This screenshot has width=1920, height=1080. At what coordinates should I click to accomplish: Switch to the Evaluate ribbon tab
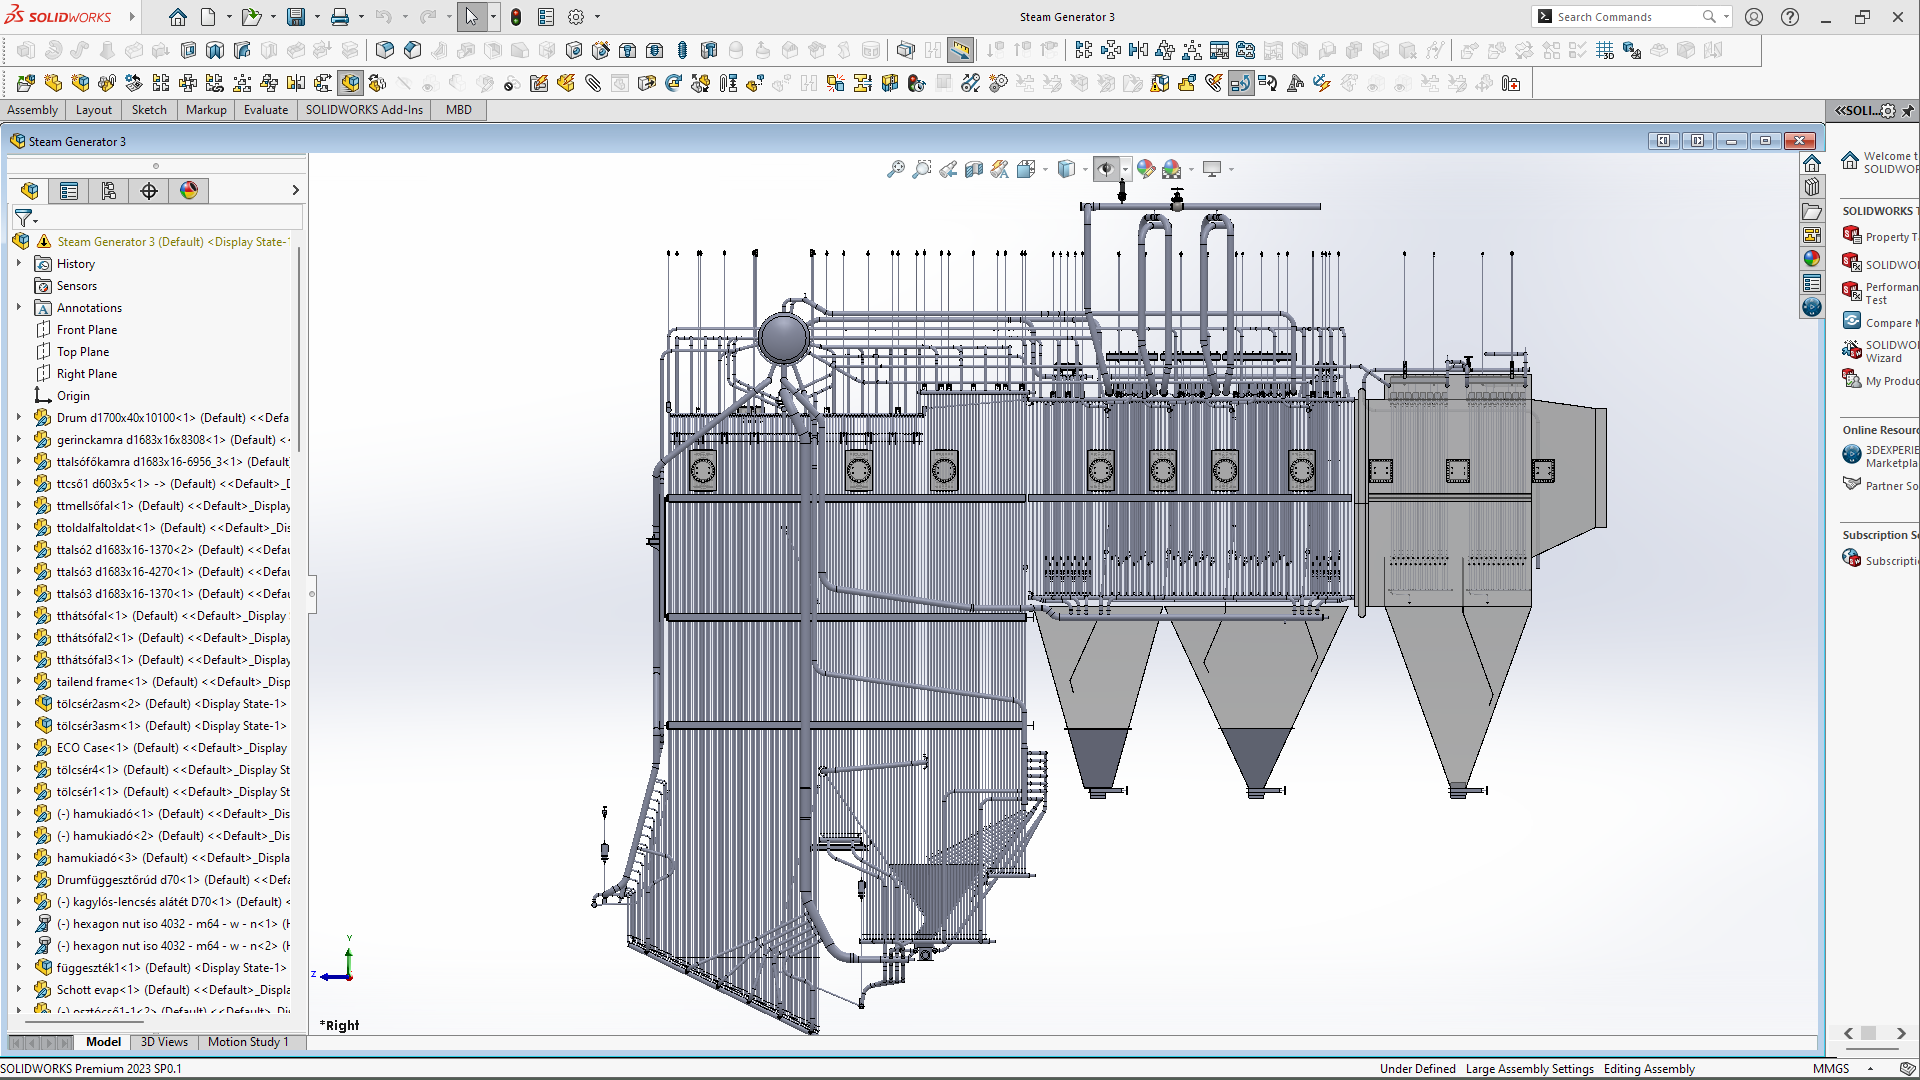pos(265,110)
